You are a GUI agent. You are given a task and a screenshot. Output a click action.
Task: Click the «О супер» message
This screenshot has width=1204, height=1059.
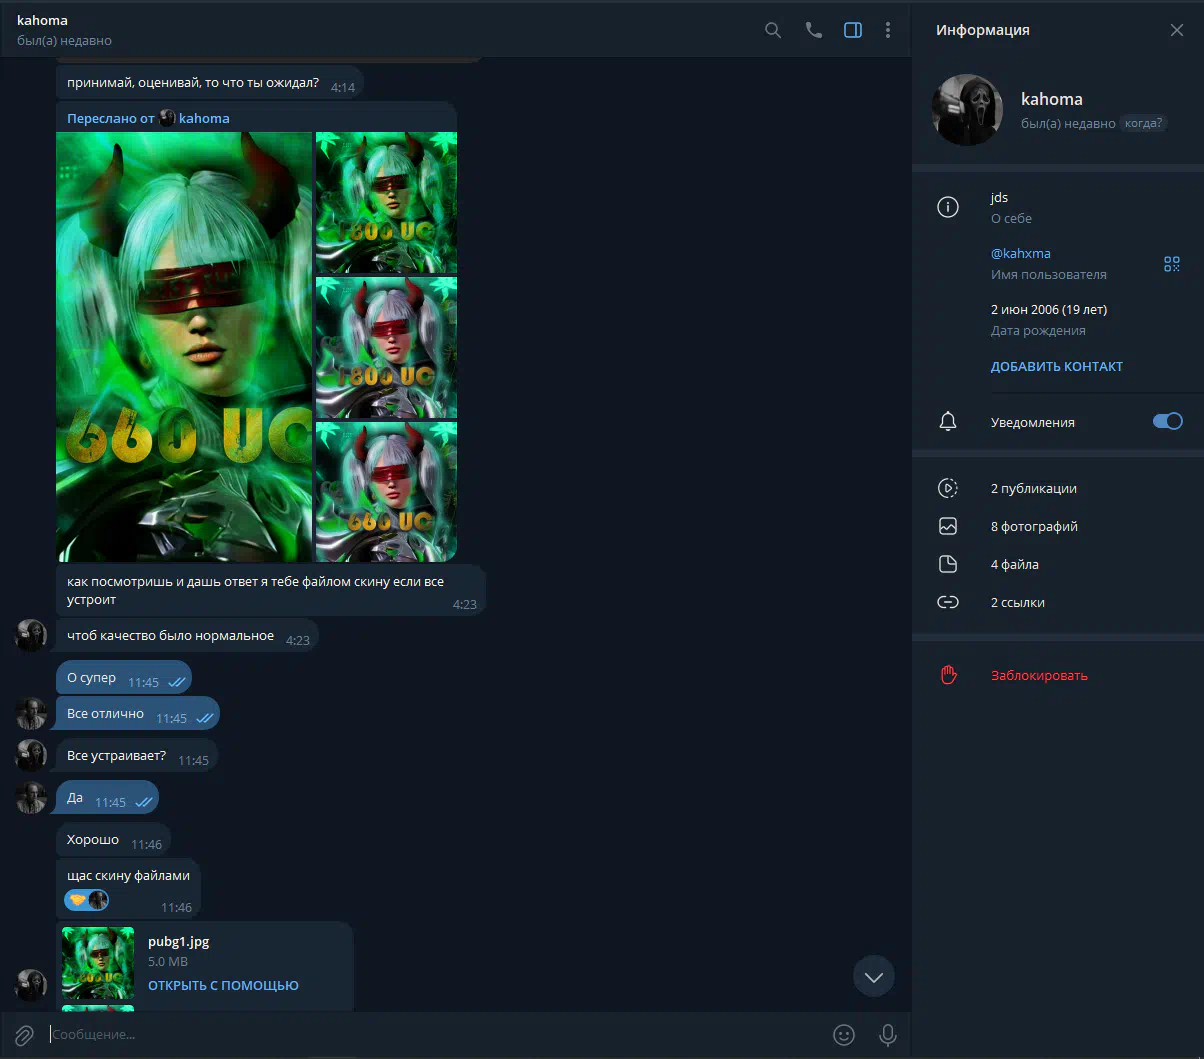tap(123, 678)
